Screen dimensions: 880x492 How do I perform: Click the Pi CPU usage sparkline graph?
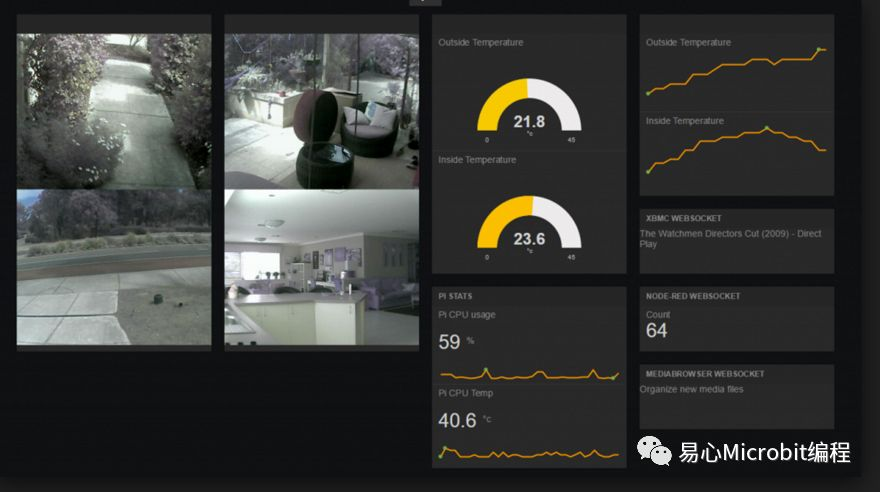(x=529, y=374)
